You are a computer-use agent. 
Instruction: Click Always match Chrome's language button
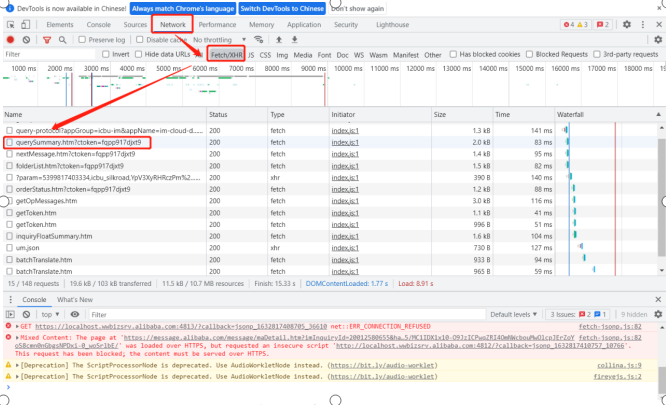pyautogui.click(x=181, y=8)
